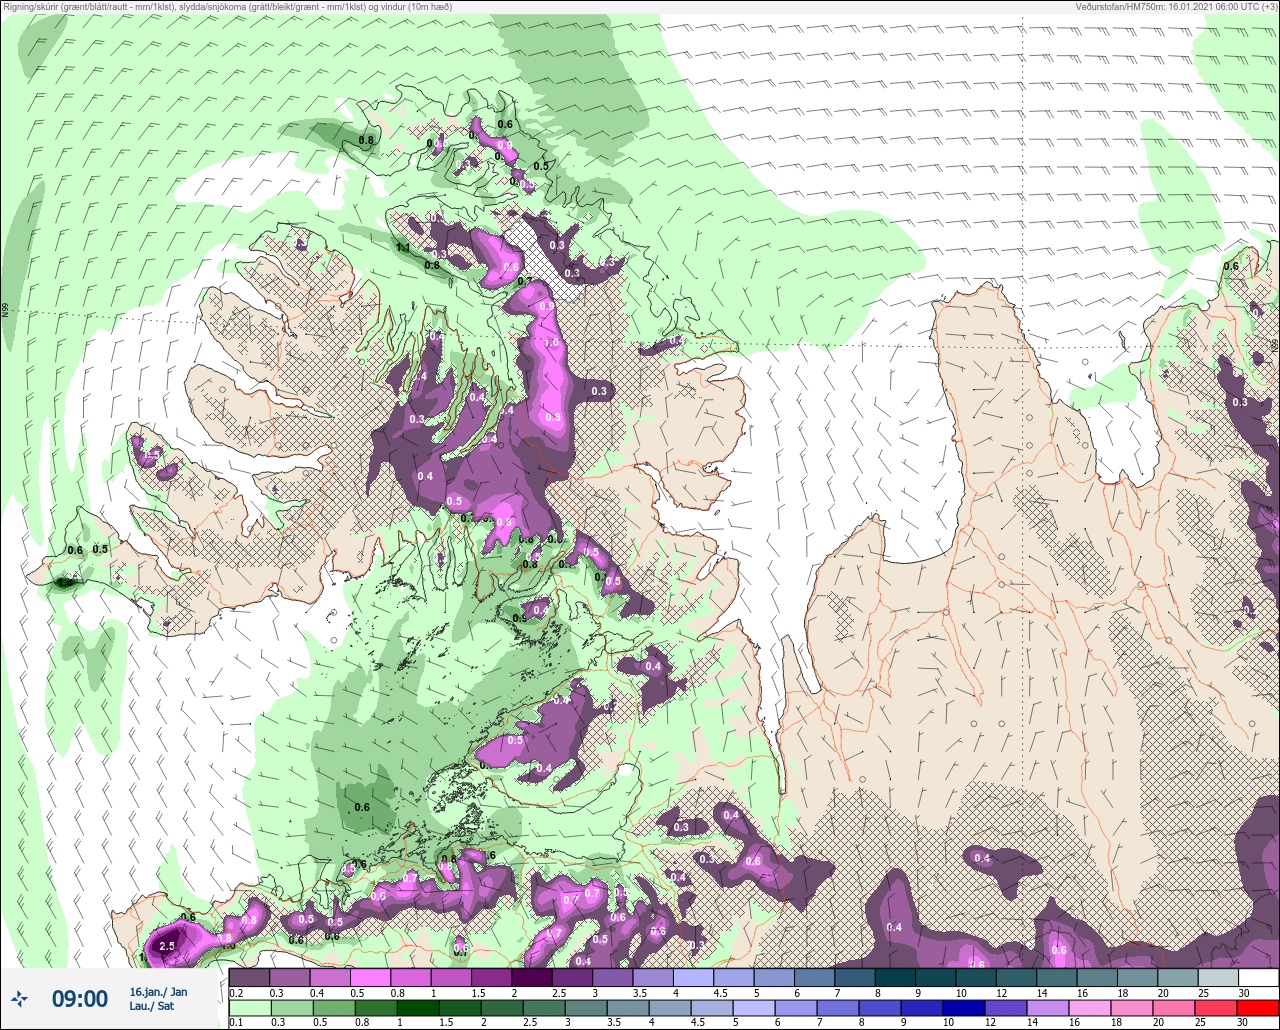The image size is (1280, 1030).
Task: Pick the upper legend swatch labeled 14
Action: pos(1057,977)
